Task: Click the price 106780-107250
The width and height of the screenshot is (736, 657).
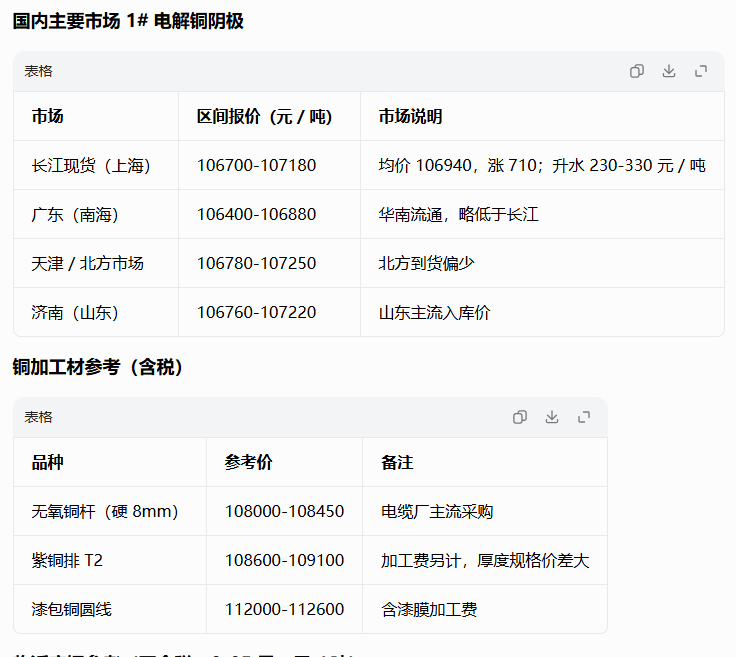Action: (256, 263)
